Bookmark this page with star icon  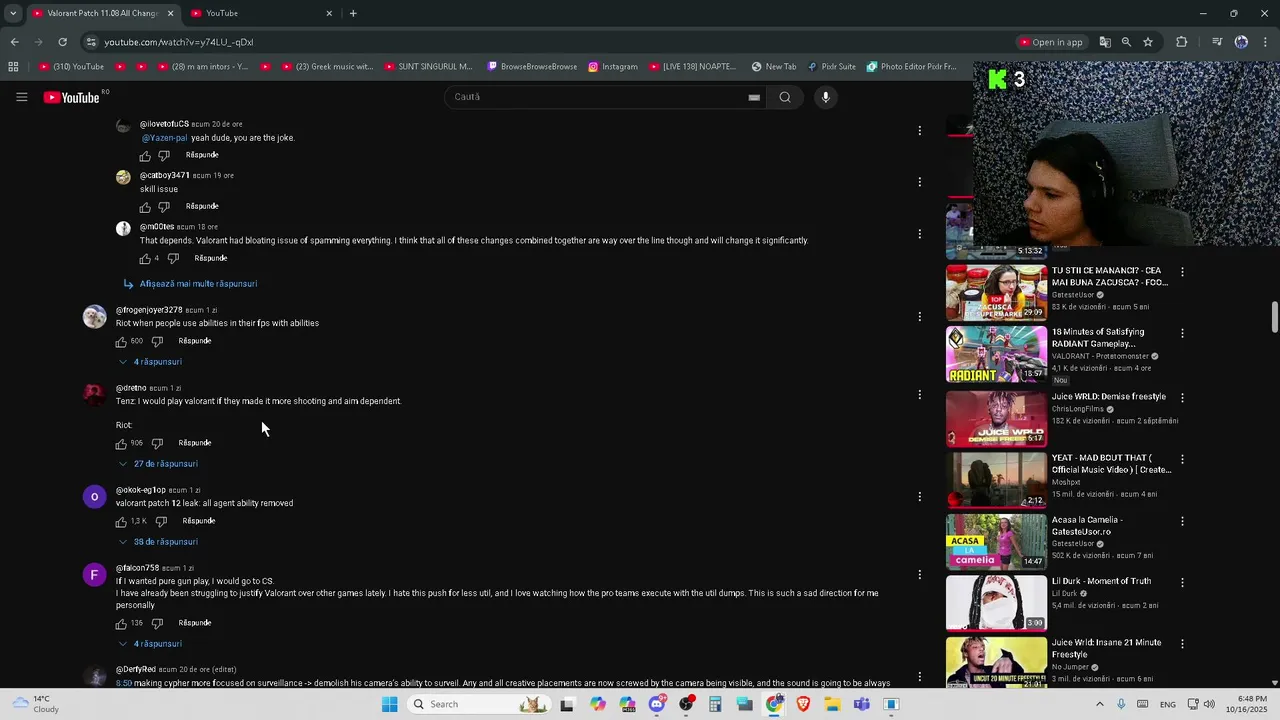point(1148,42)
